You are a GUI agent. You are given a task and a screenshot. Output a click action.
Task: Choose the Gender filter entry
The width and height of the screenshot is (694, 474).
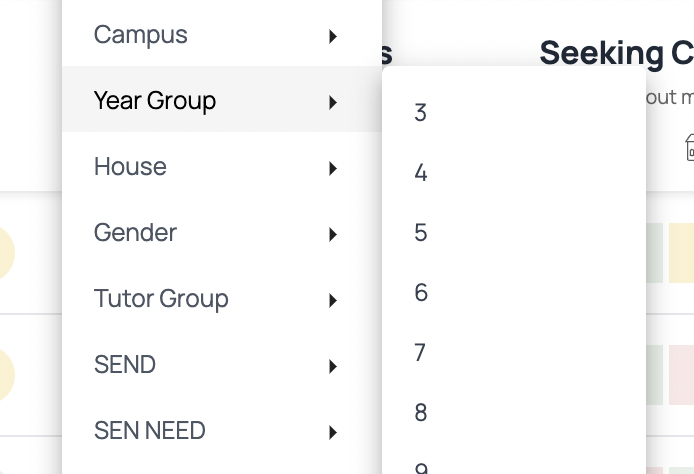click(222, 232)
